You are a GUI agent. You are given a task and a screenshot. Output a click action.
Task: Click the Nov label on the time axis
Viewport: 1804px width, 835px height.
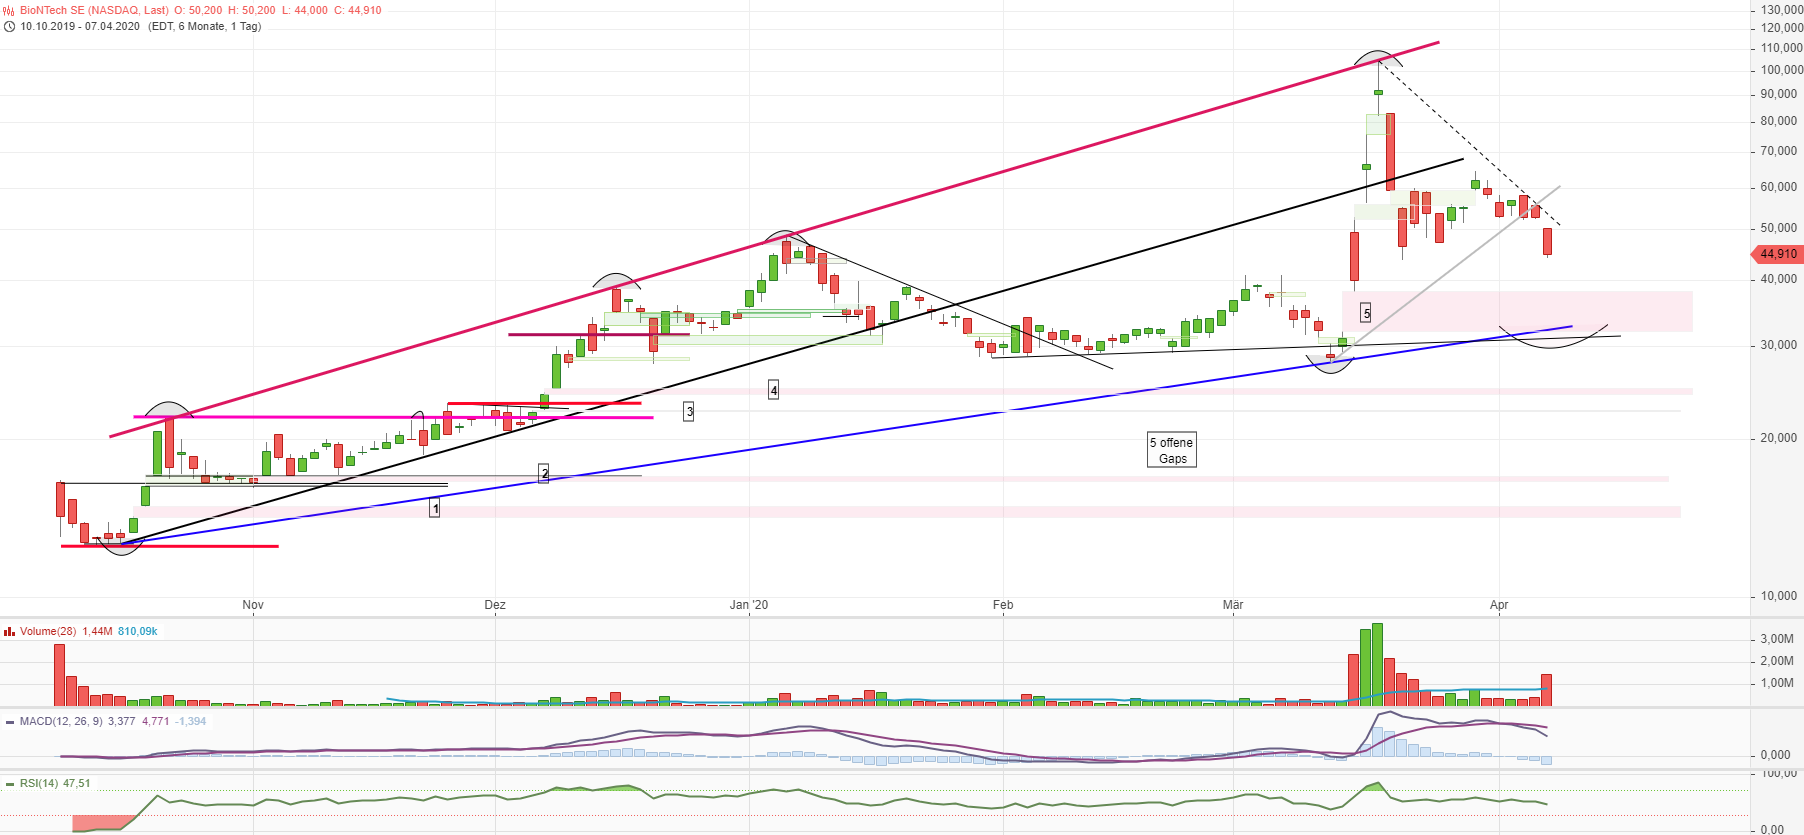pos(253,605)
